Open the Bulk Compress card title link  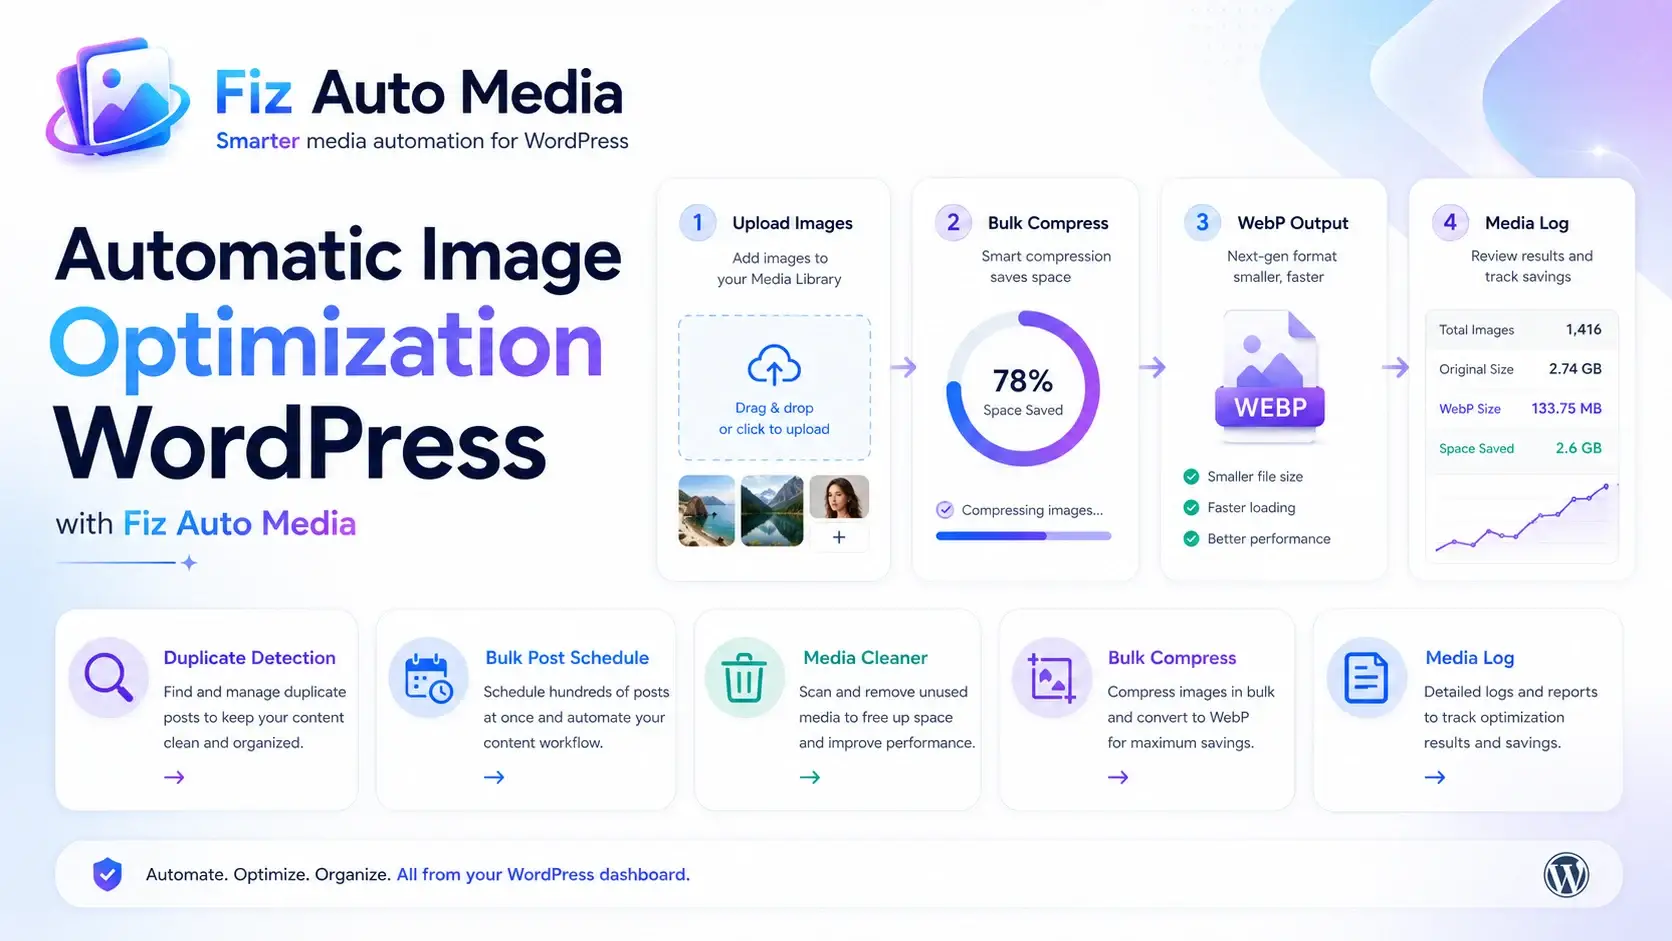pos(1172,658)
